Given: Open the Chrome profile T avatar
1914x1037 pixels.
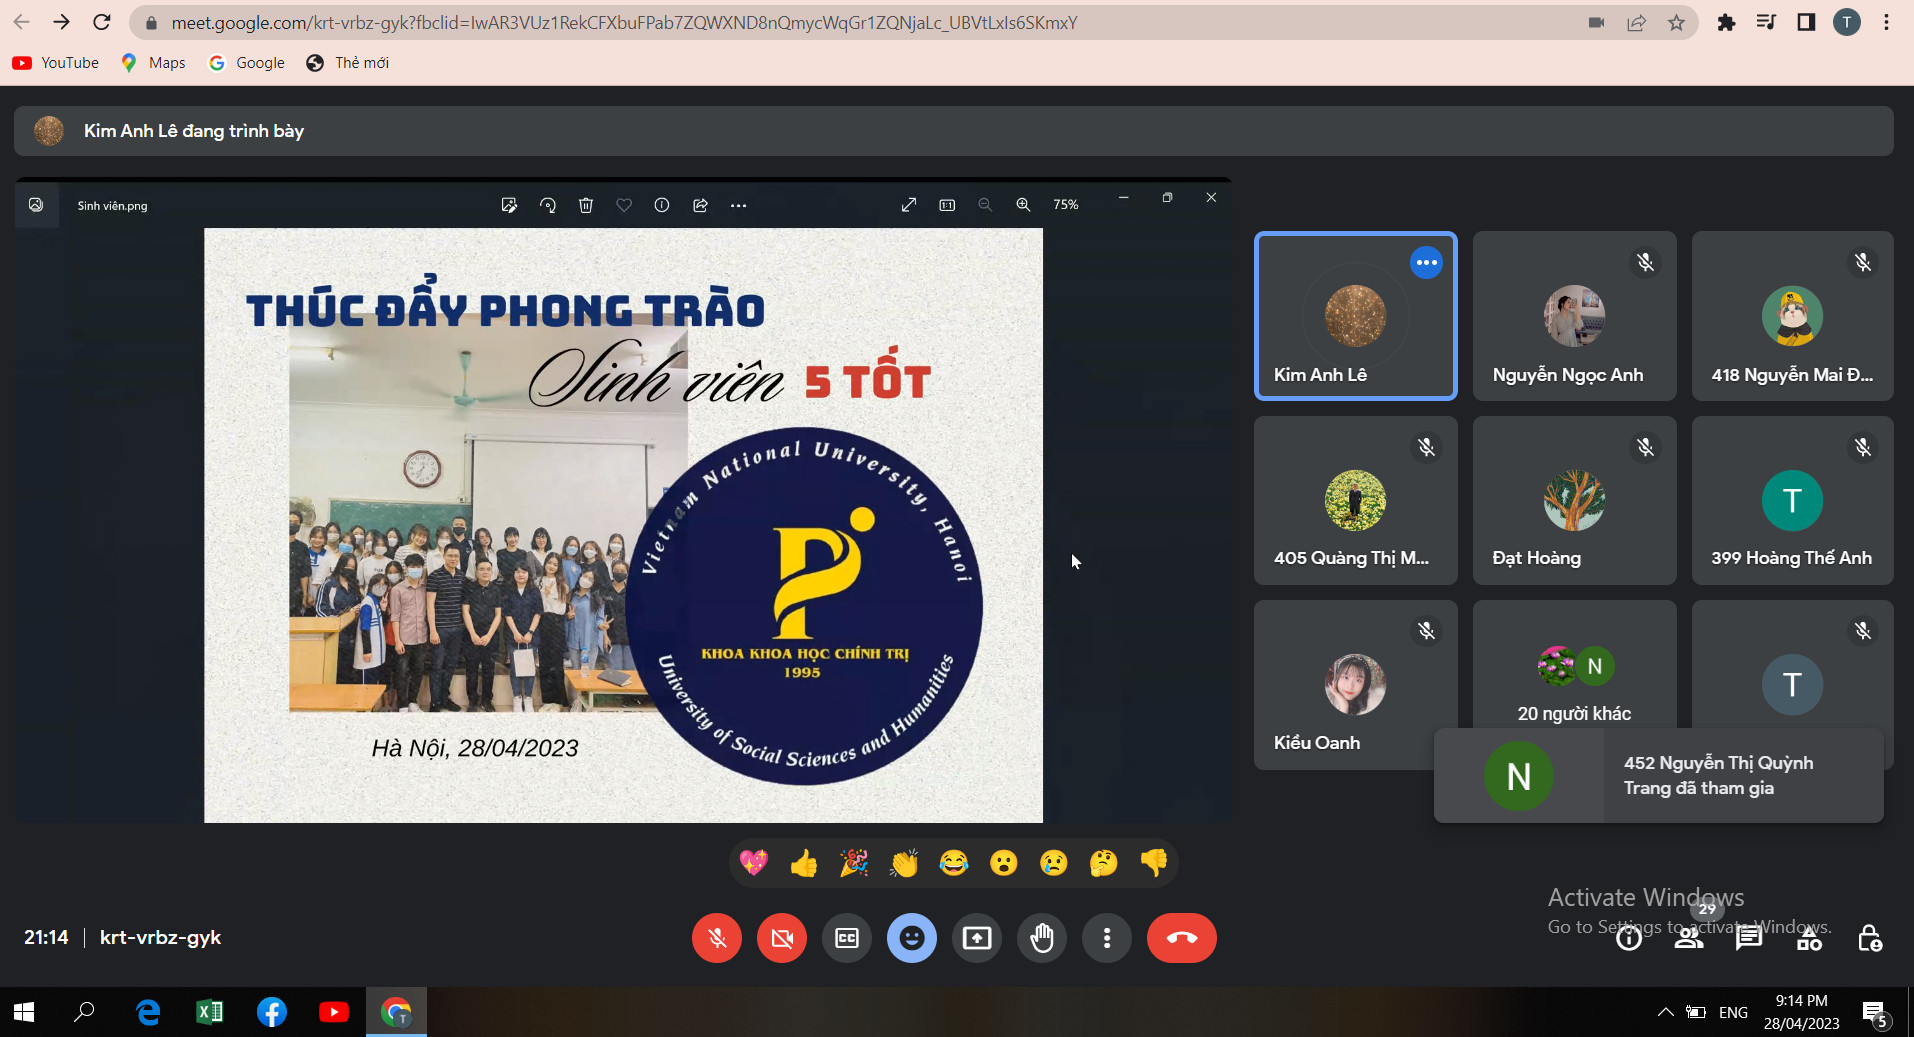Looking at the screenshot, I should (1846, 22).
